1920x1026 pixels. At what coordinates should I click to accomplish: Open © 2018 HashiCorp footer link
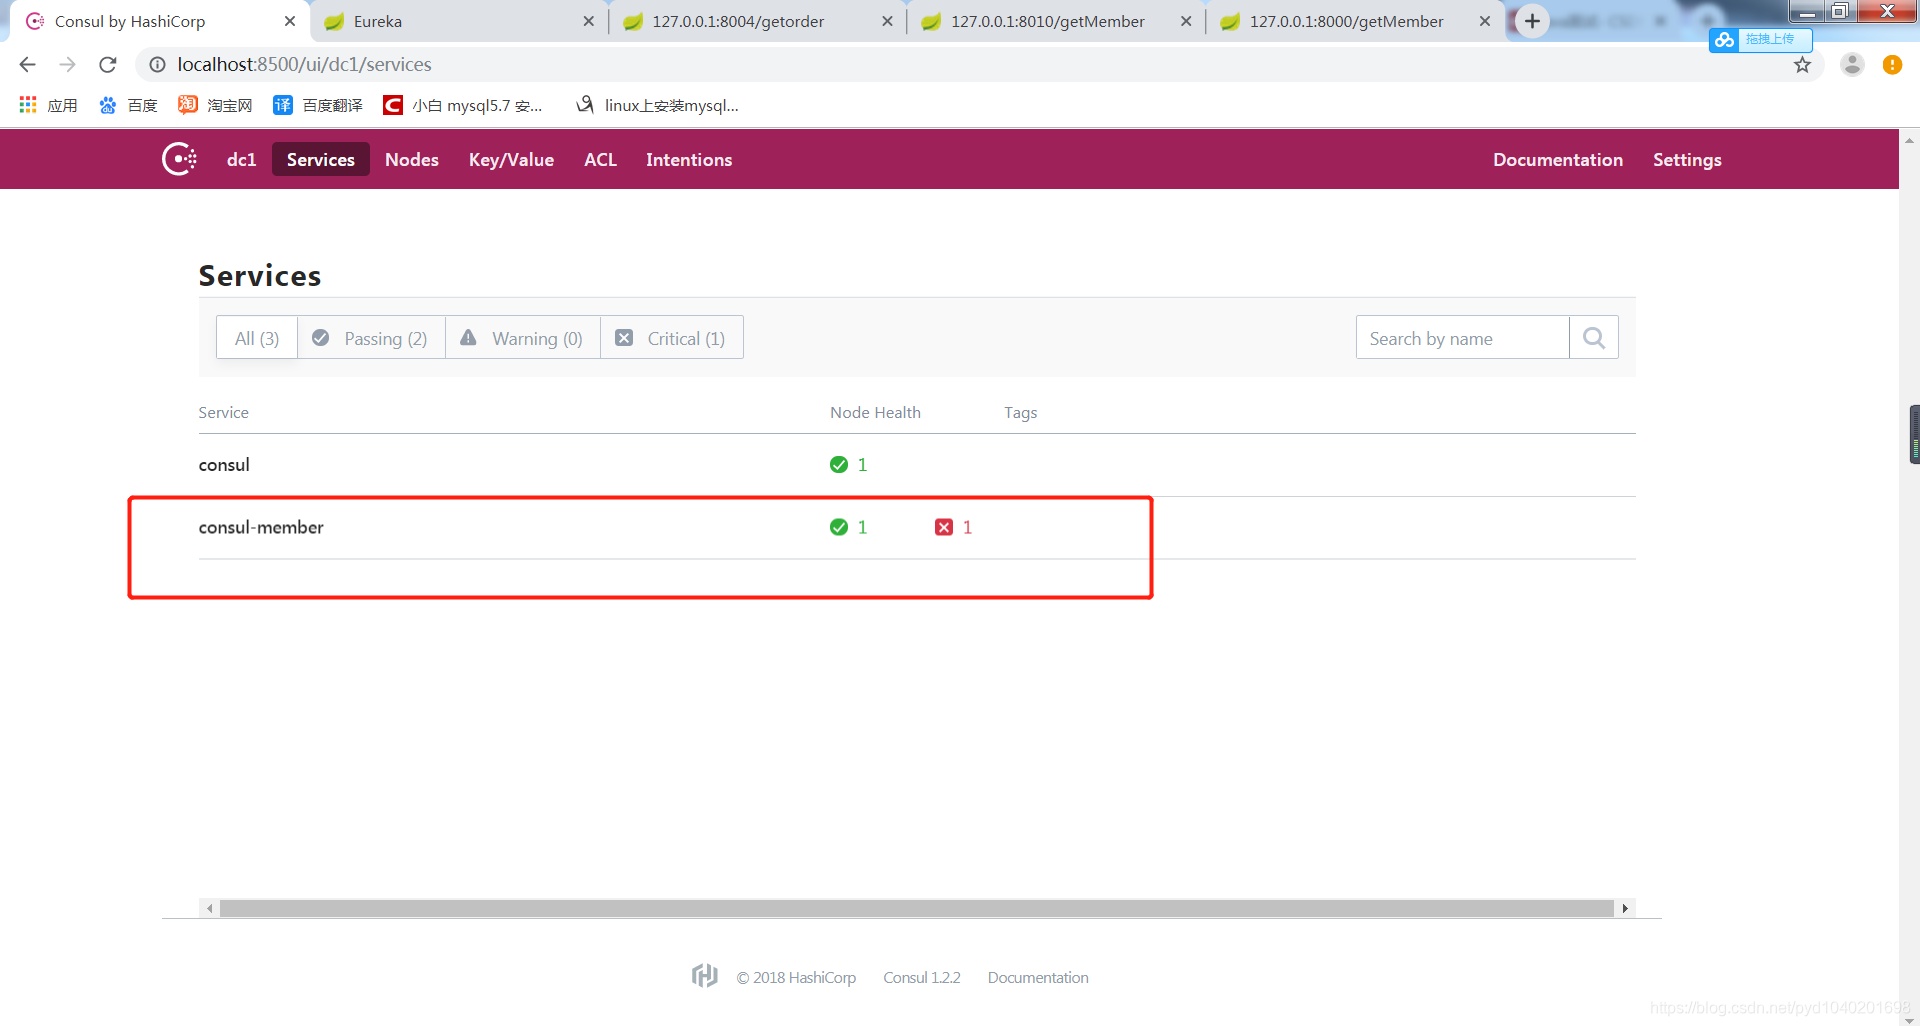pos(796,977)
